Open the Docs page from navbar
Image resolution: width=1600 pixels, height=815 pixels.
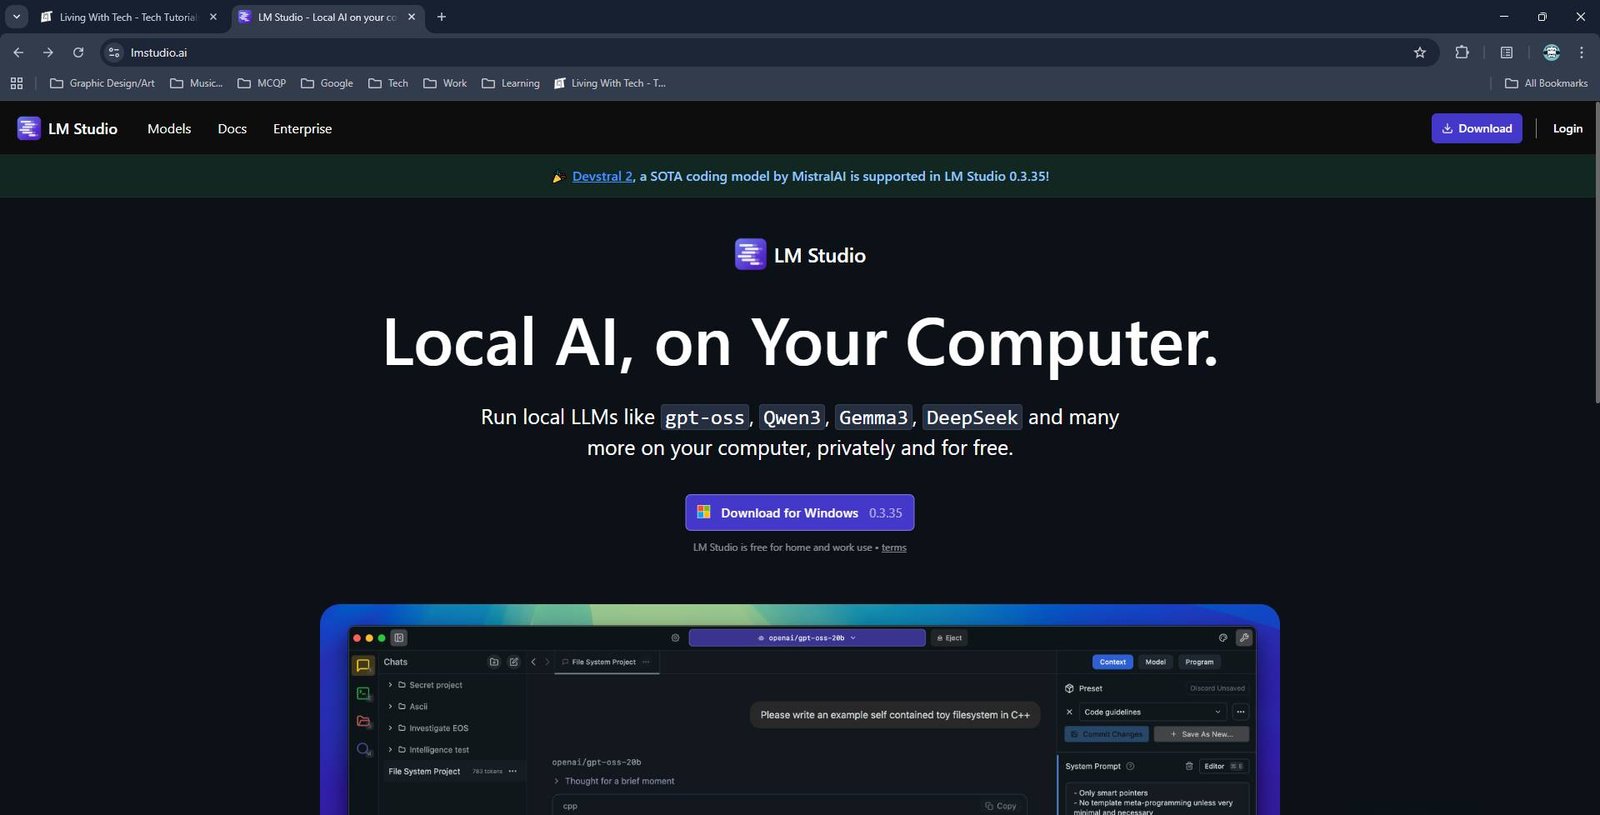(232, 128)
